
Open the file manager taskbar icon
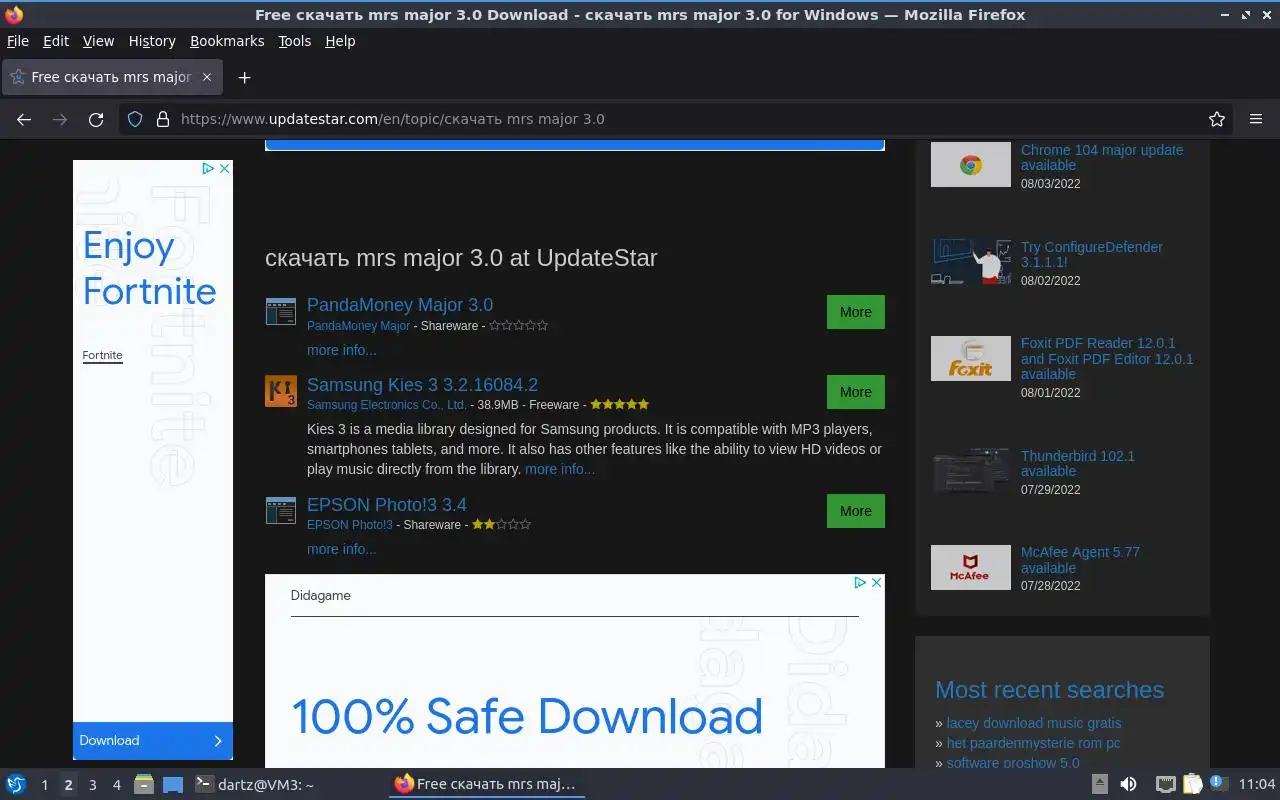(x=144, y=784)
